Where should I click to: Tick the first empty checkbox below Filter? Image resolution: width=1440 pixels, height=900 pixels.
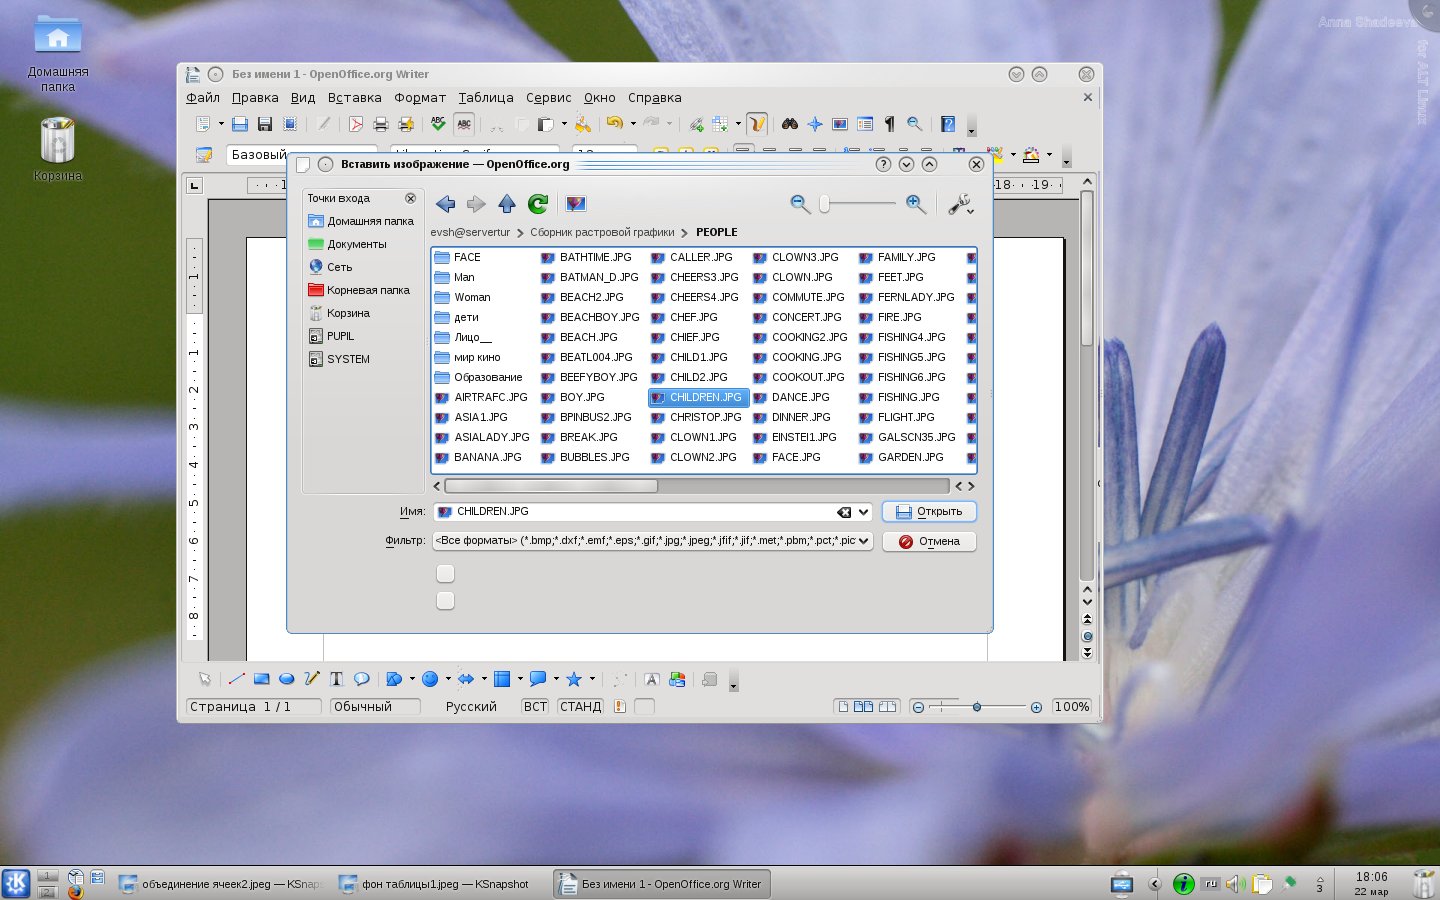[x=446, y=573]
